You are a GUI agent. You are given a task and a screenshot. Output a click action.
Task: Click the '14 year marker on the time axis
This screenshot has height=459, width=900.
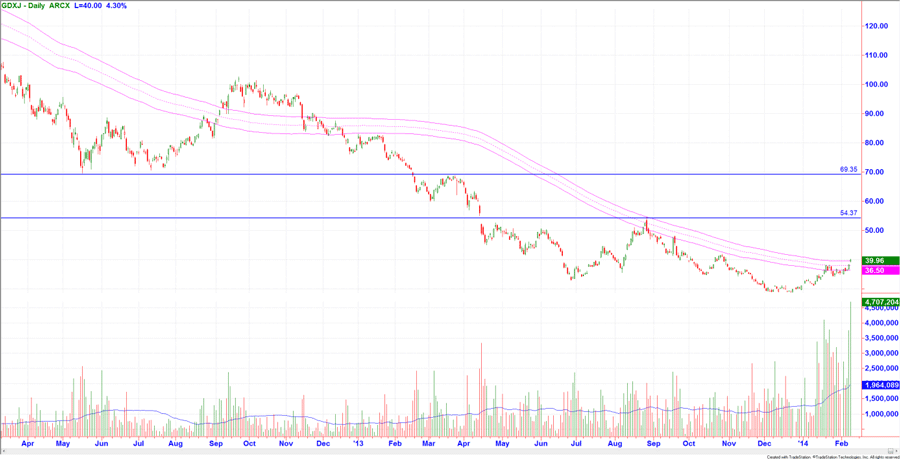pos(805,444)
